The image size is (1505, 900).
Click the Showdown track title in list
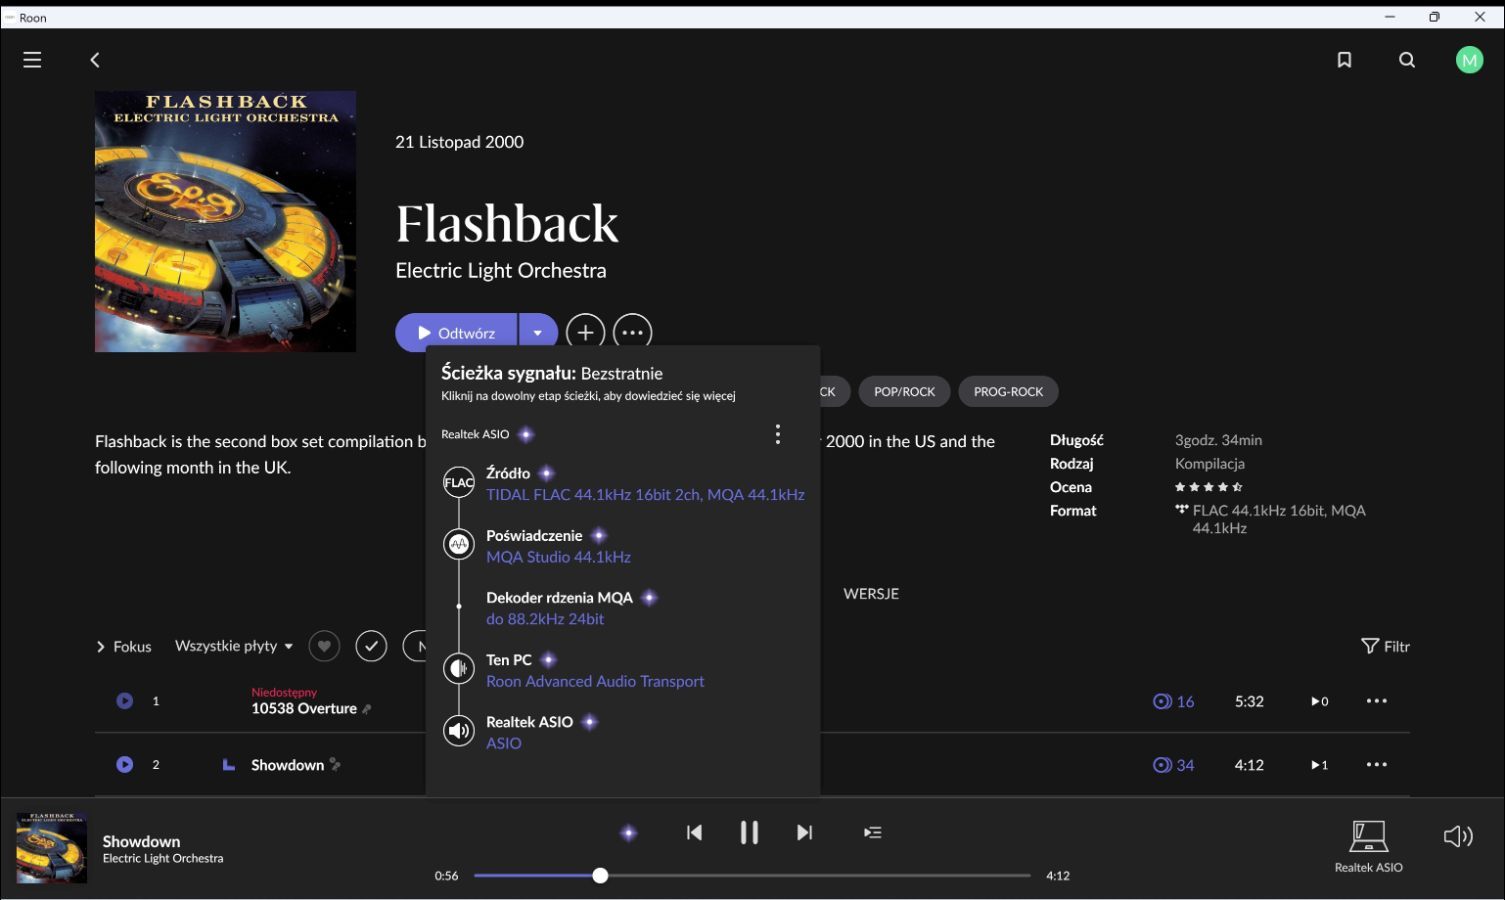pos(287,765)
